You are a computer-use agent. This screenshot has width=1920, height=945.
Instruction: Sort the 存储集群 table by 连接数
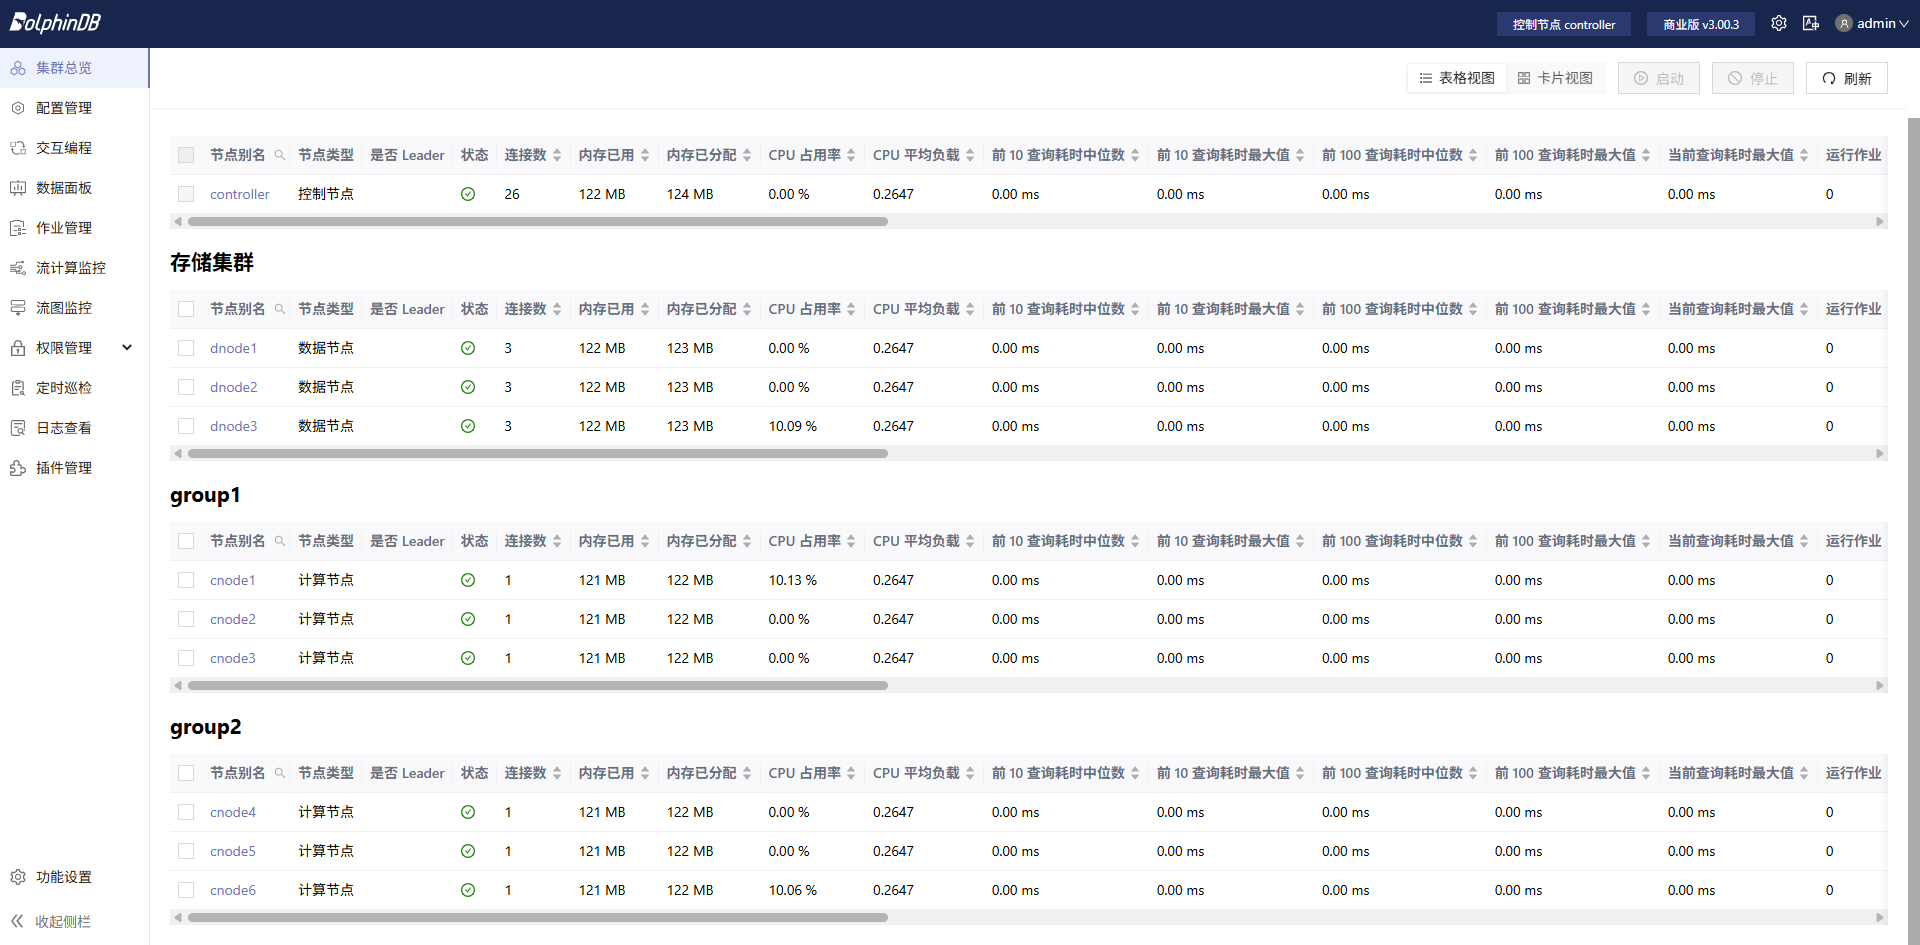click(x=532, y=309)
